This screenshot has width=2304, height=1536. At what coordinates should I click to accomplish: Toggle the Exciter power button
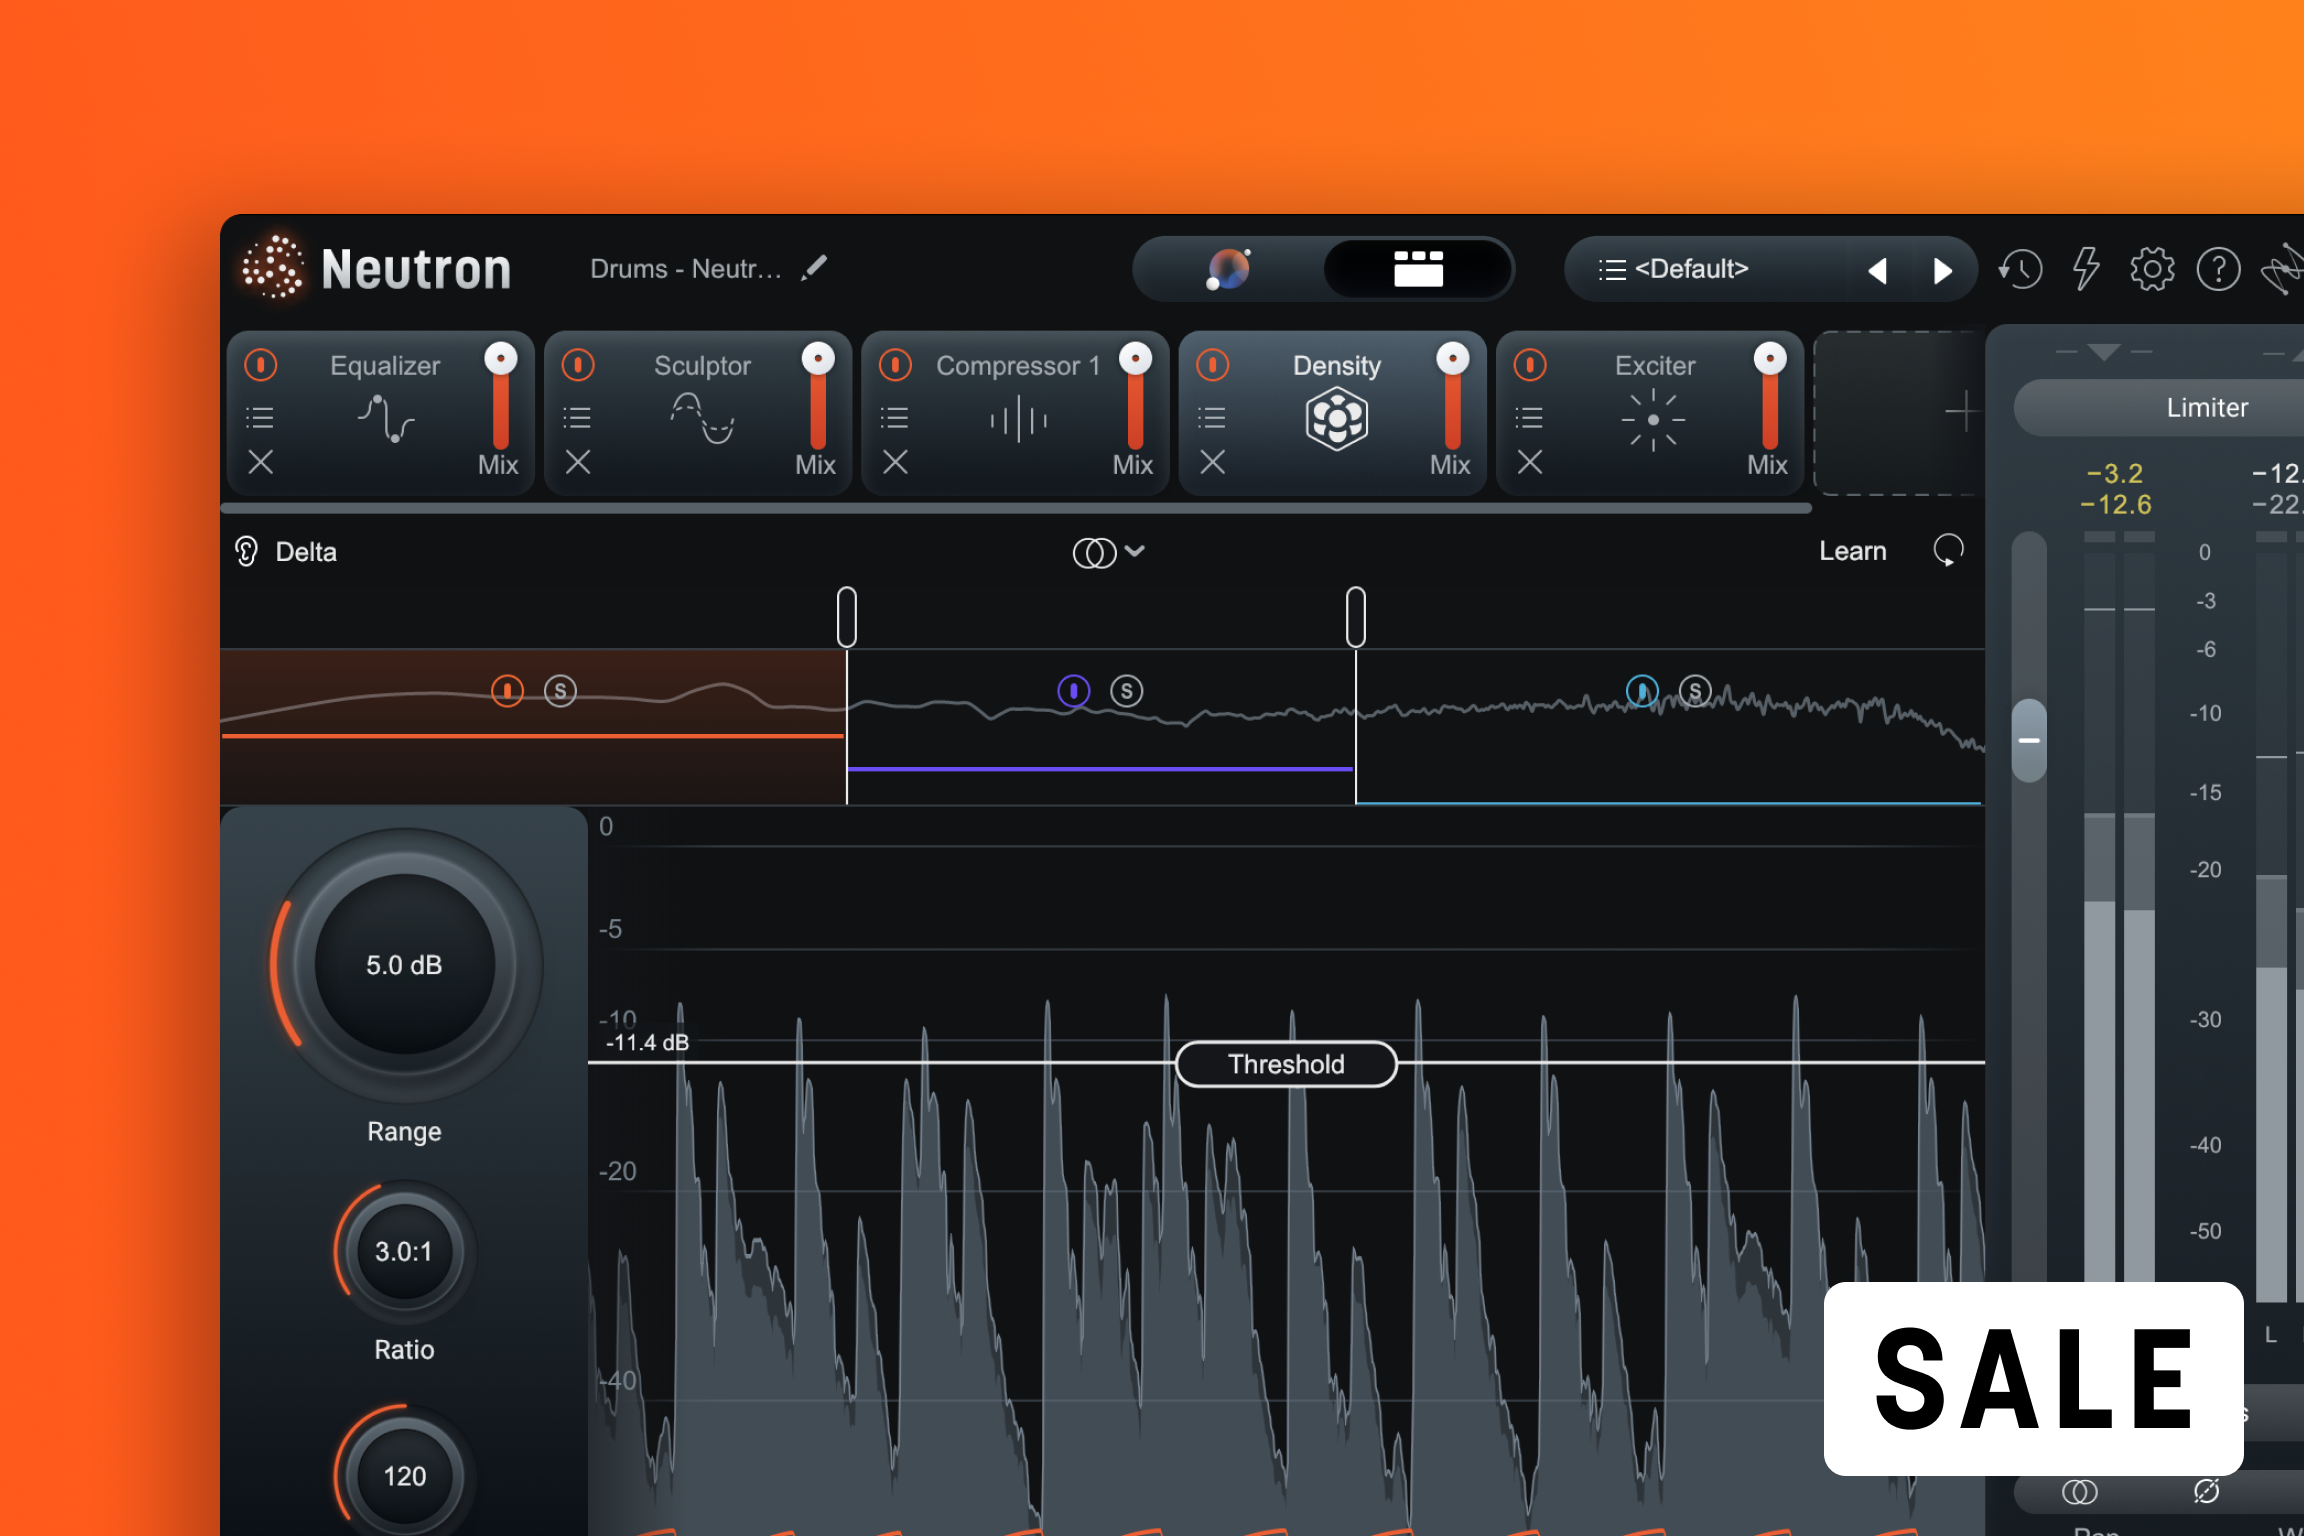click(1530, 365)
